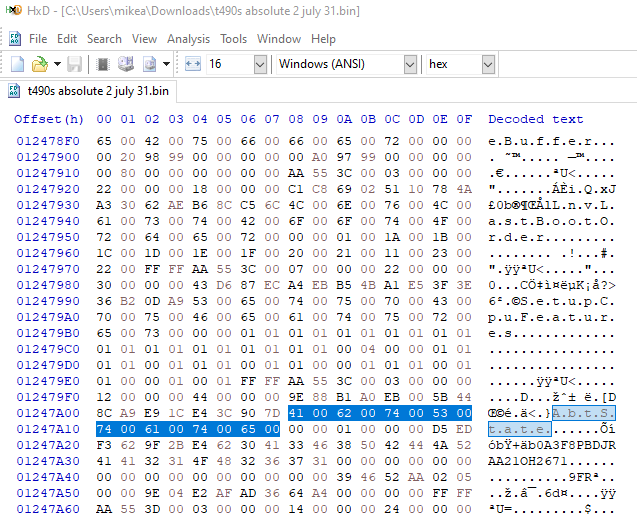
Task: Click the Open disk icon
Action: click(126, 64)
